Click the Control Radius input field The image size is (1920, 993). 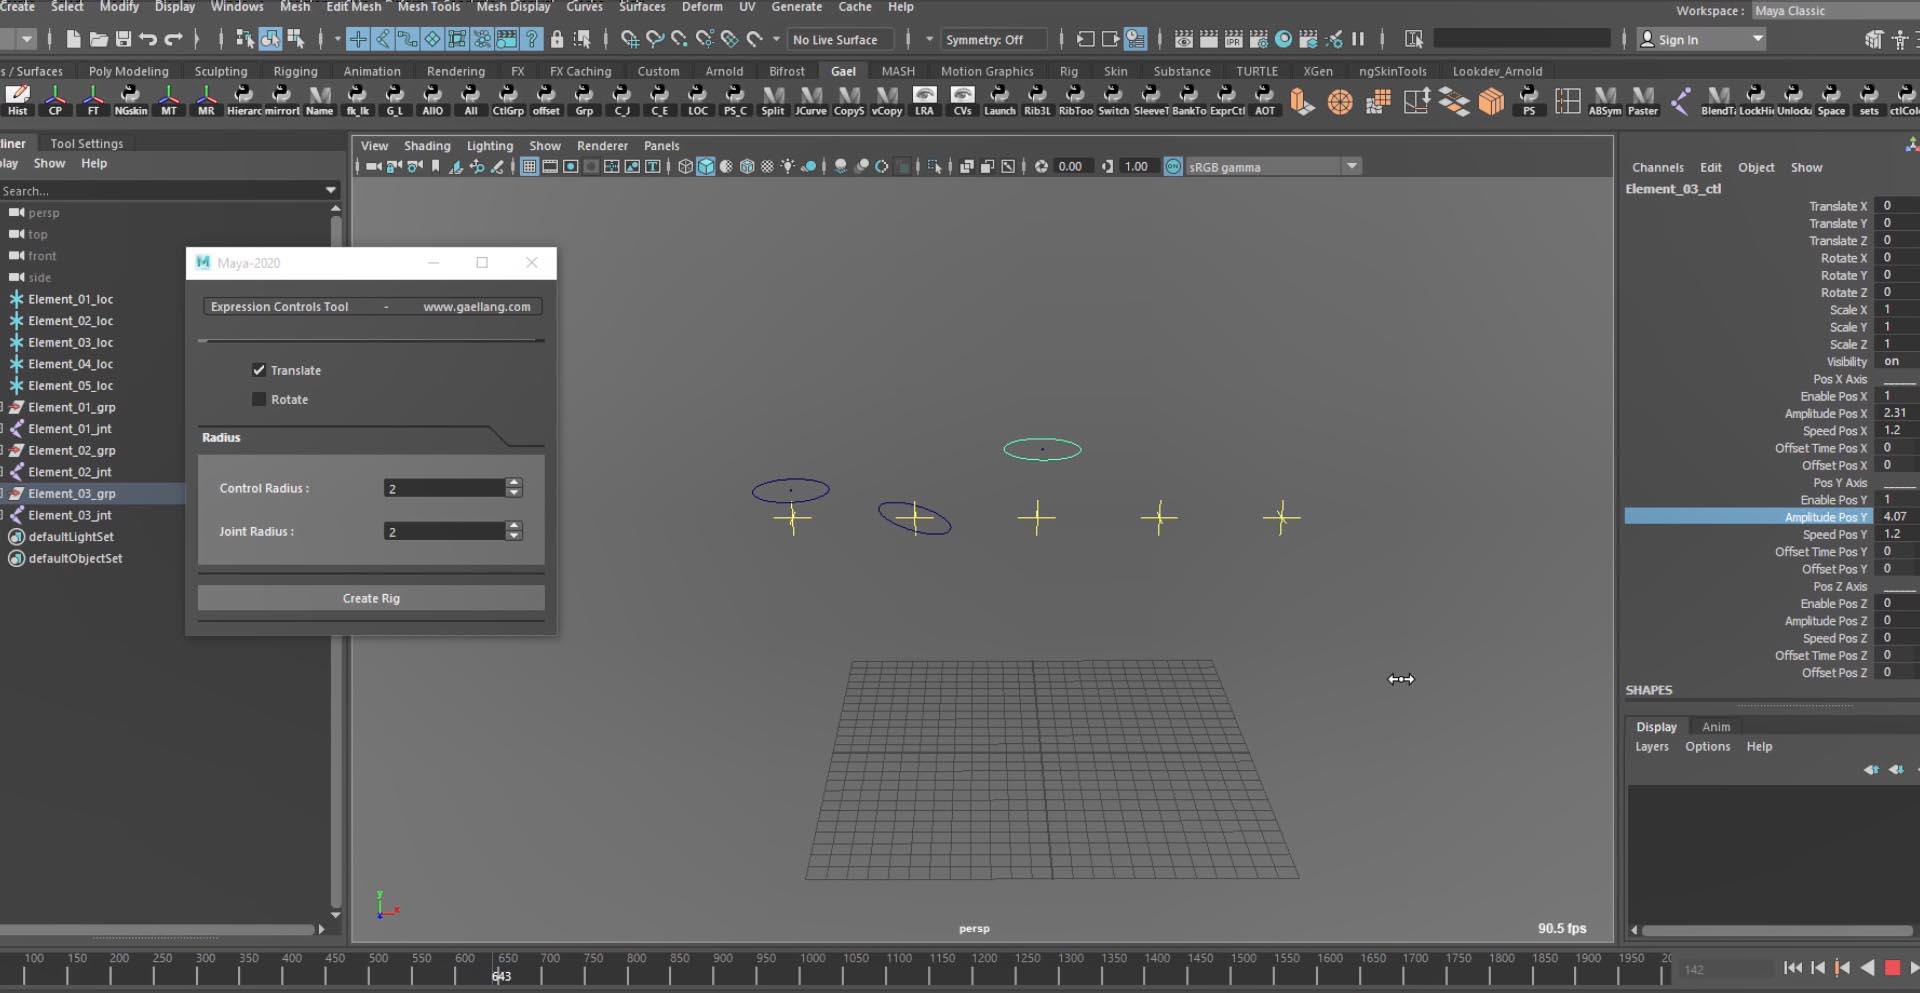[444, 488]
